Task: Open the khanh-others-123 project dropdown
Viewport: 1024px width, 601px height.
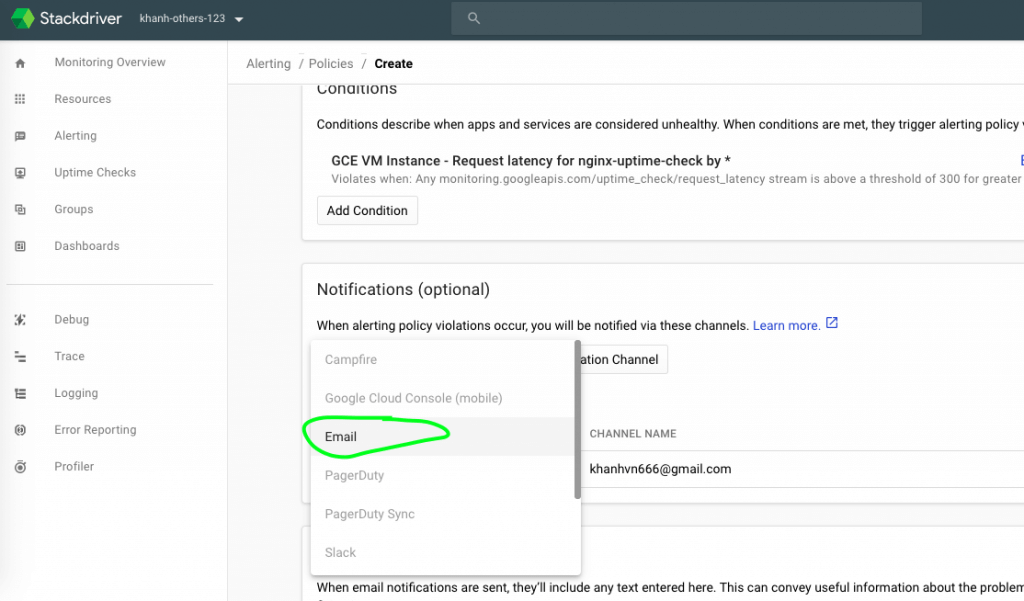Action: 190,18
